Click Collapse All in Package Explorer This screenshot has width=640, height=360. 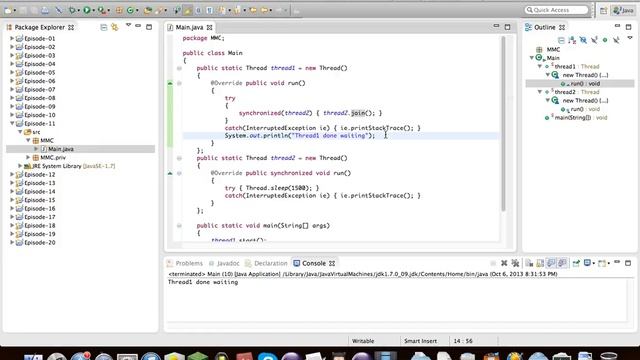coord(104,27)
